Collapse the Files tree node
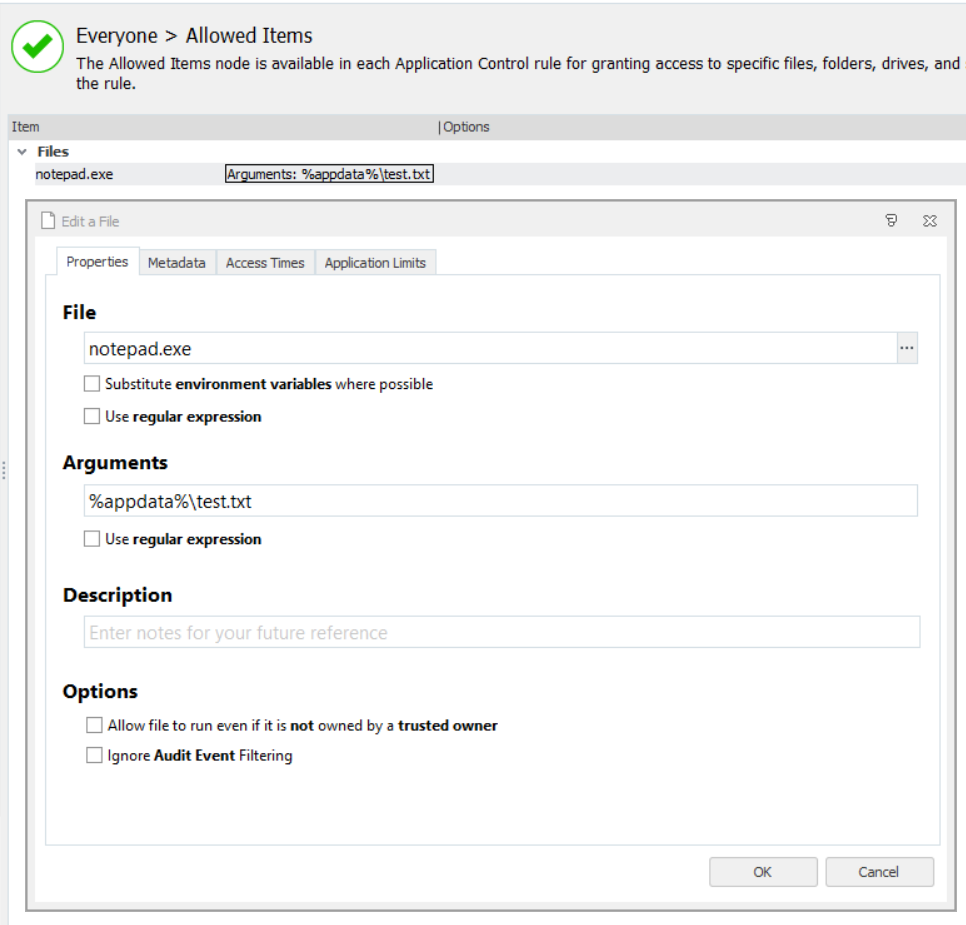Image resolution: width=966 pixels, height=925 pixels. (22, 151)
